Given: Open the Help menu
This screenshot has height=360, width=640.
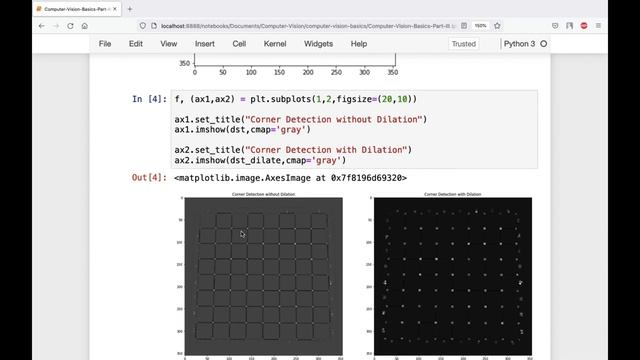Looking at the screenshot, I should coord(359,44).
